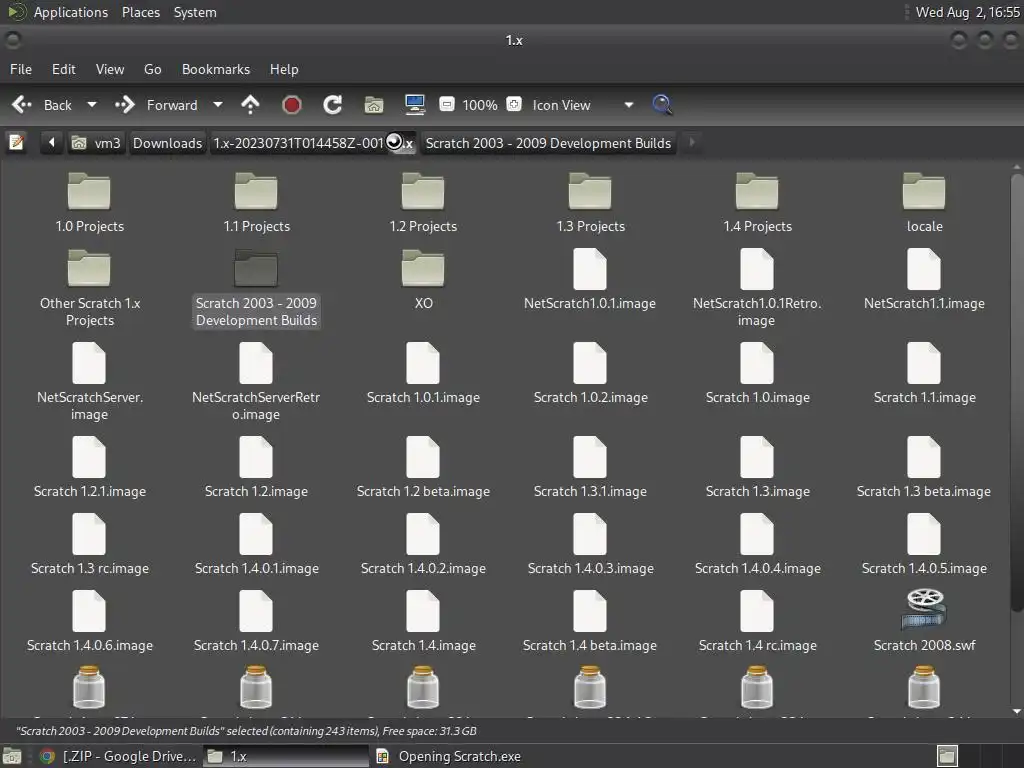Open the search magnifier icon
This screenshot has width=1024, height=768.
point(662,104)
